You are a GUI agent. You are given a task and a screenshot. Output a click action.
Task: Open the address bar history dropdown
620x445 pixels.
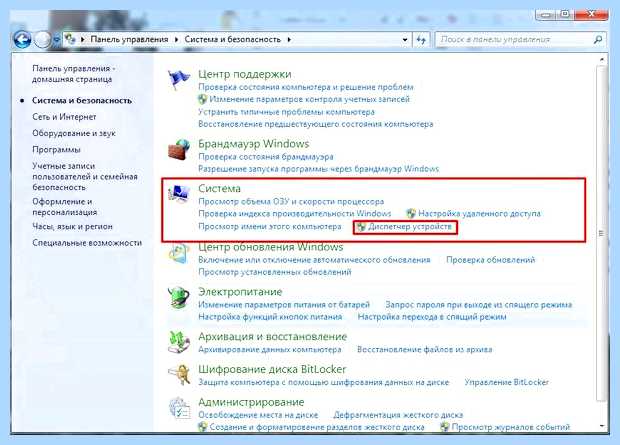(x=405, y=40)
